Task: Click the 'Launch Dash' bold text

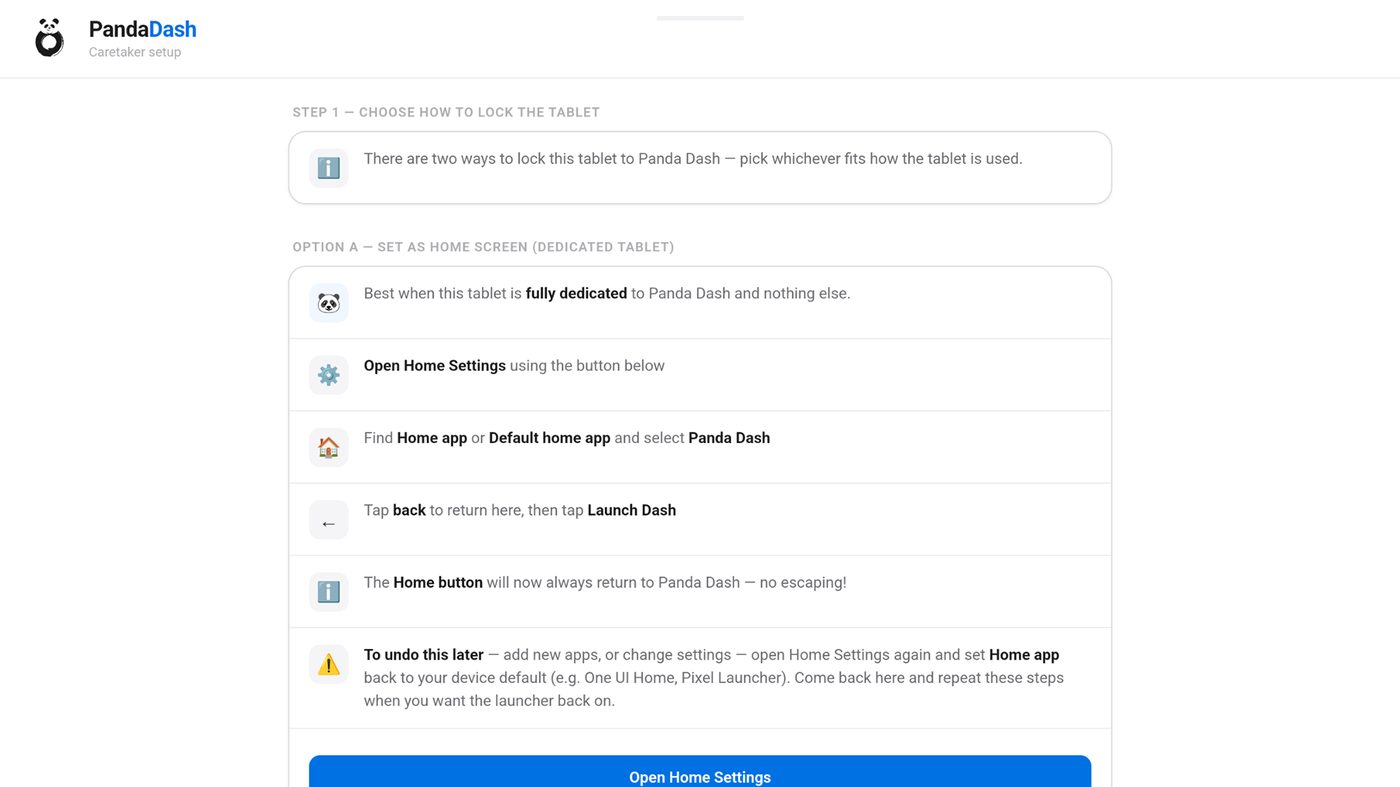Action: click(x=632, y=510)
